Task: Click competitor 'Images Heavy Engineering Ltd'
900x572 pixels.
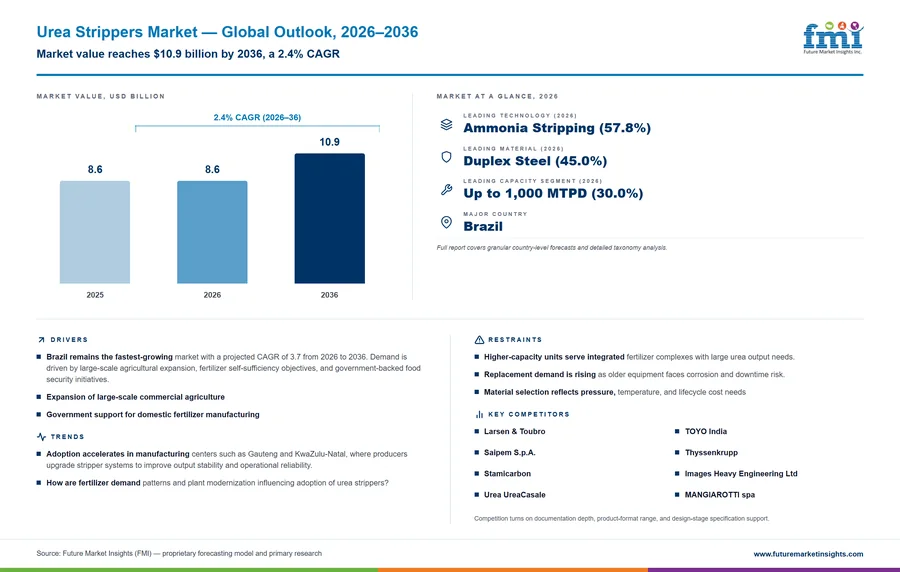Action: [x=741, y=474]
